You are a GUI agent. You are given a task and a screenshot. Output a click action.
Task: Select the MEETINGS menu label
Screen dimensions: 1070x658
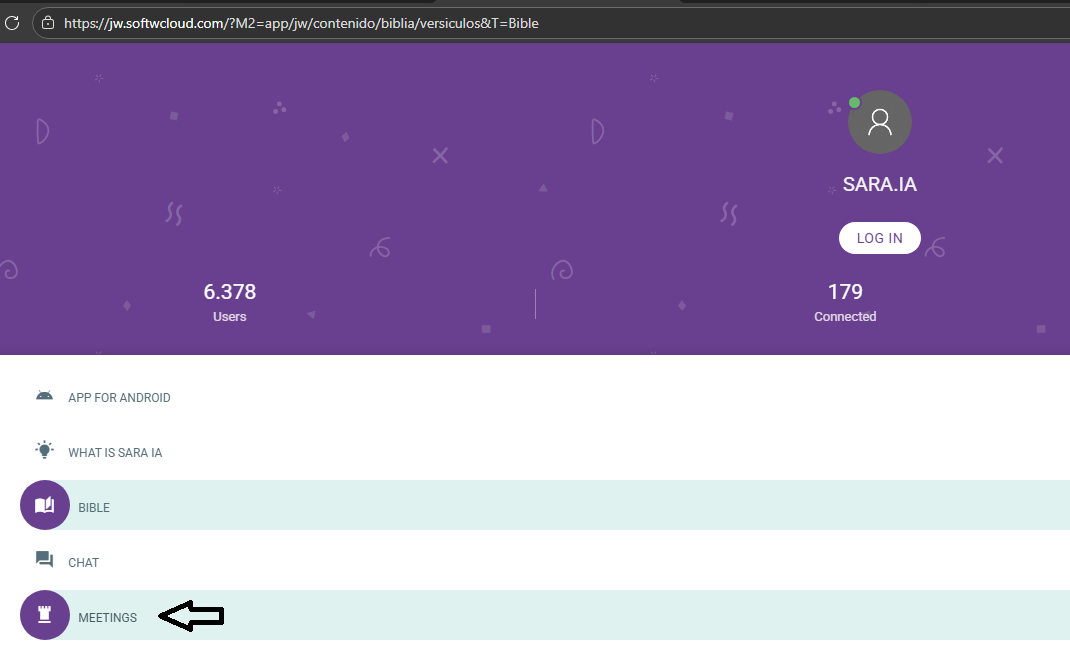[108, 618]
